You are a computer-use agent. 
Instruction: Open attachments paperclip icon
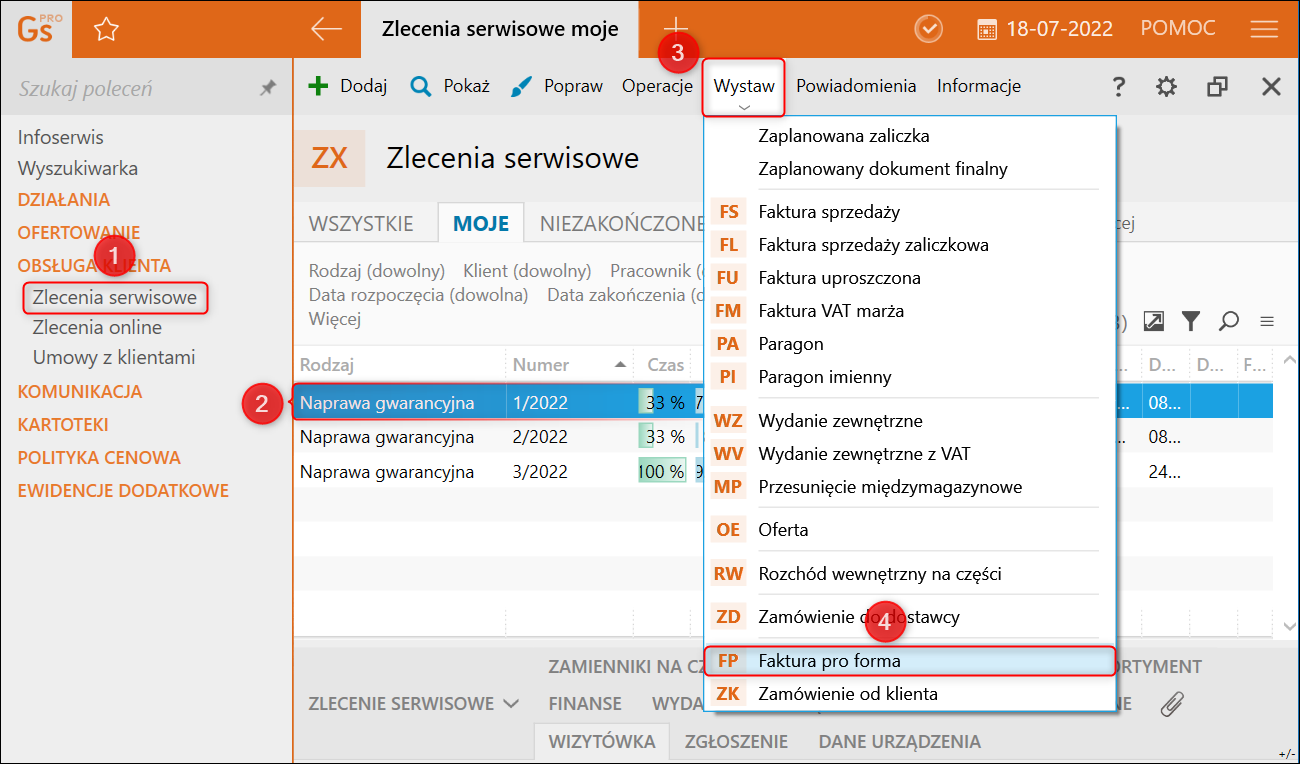click(x=1171, y=704)
